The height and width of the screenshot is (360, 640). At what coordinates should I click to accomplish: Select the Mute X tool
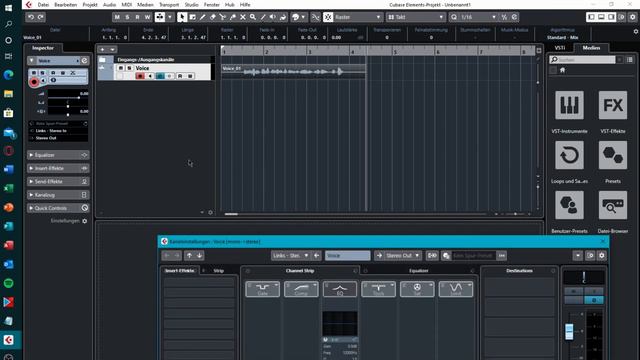coord(243,17)
